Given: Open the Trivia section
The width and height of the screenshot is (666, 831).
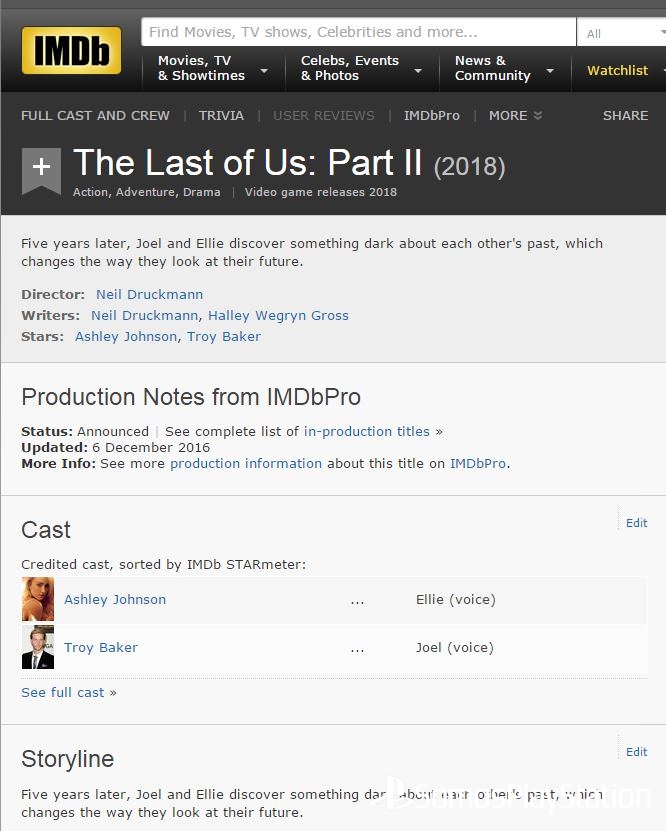Looking at the screenshot, I should [221, 116].
